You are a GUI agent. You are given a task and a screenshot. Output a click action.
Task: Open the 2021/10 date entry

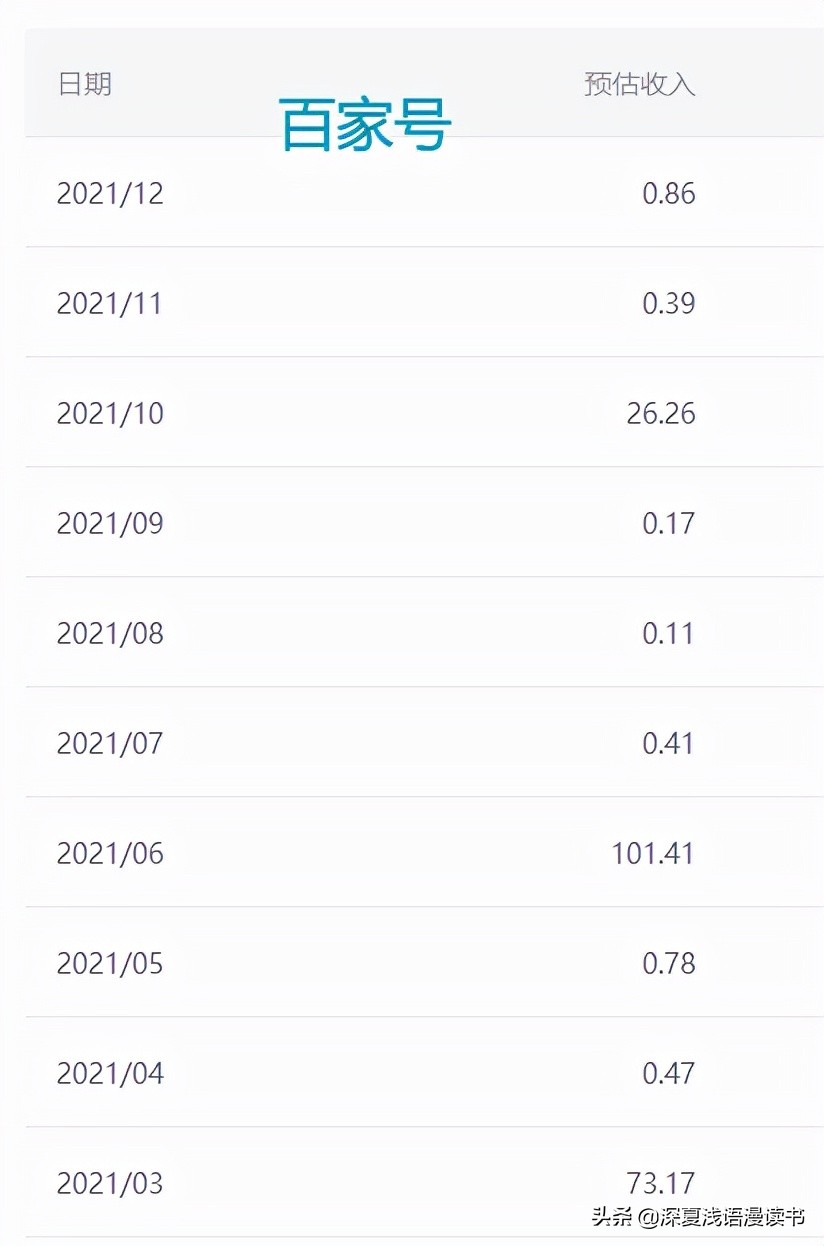pyautogui.click(x=110, y=413)
